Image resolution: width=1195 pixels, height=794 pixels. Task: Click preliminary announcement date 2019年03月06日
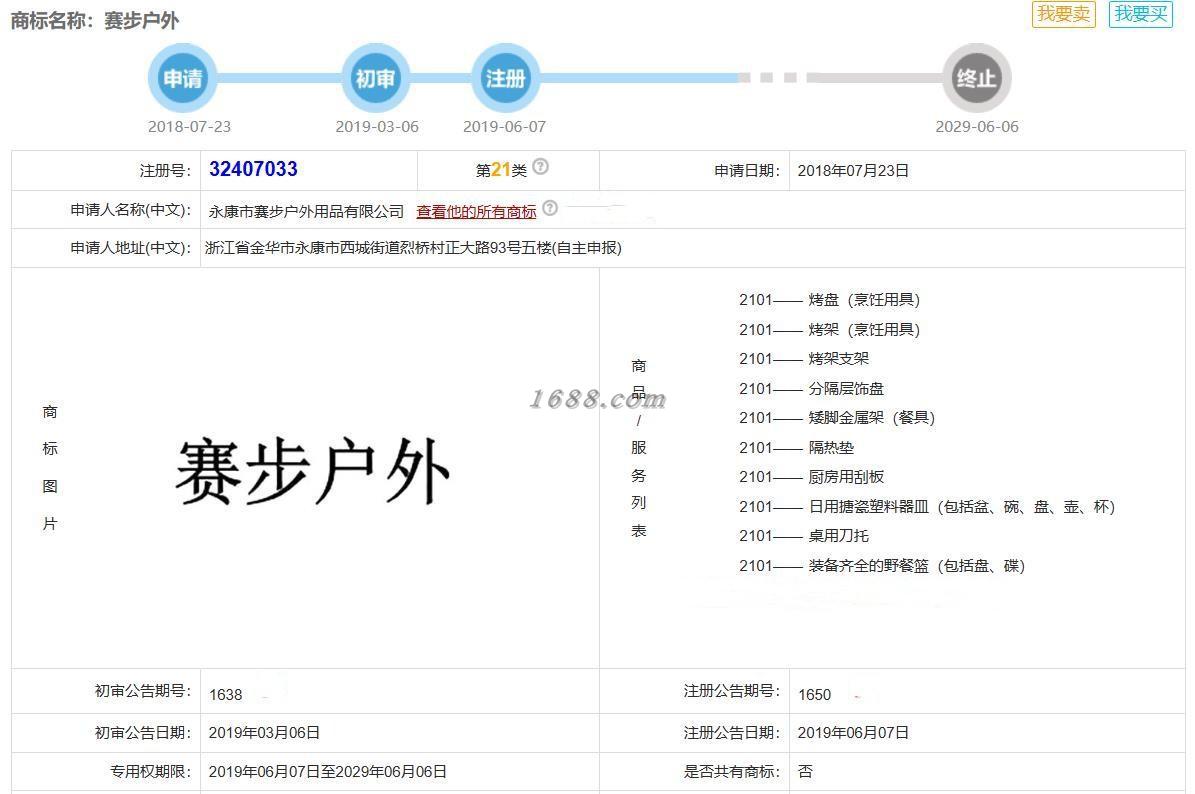(x=264, y=732)
